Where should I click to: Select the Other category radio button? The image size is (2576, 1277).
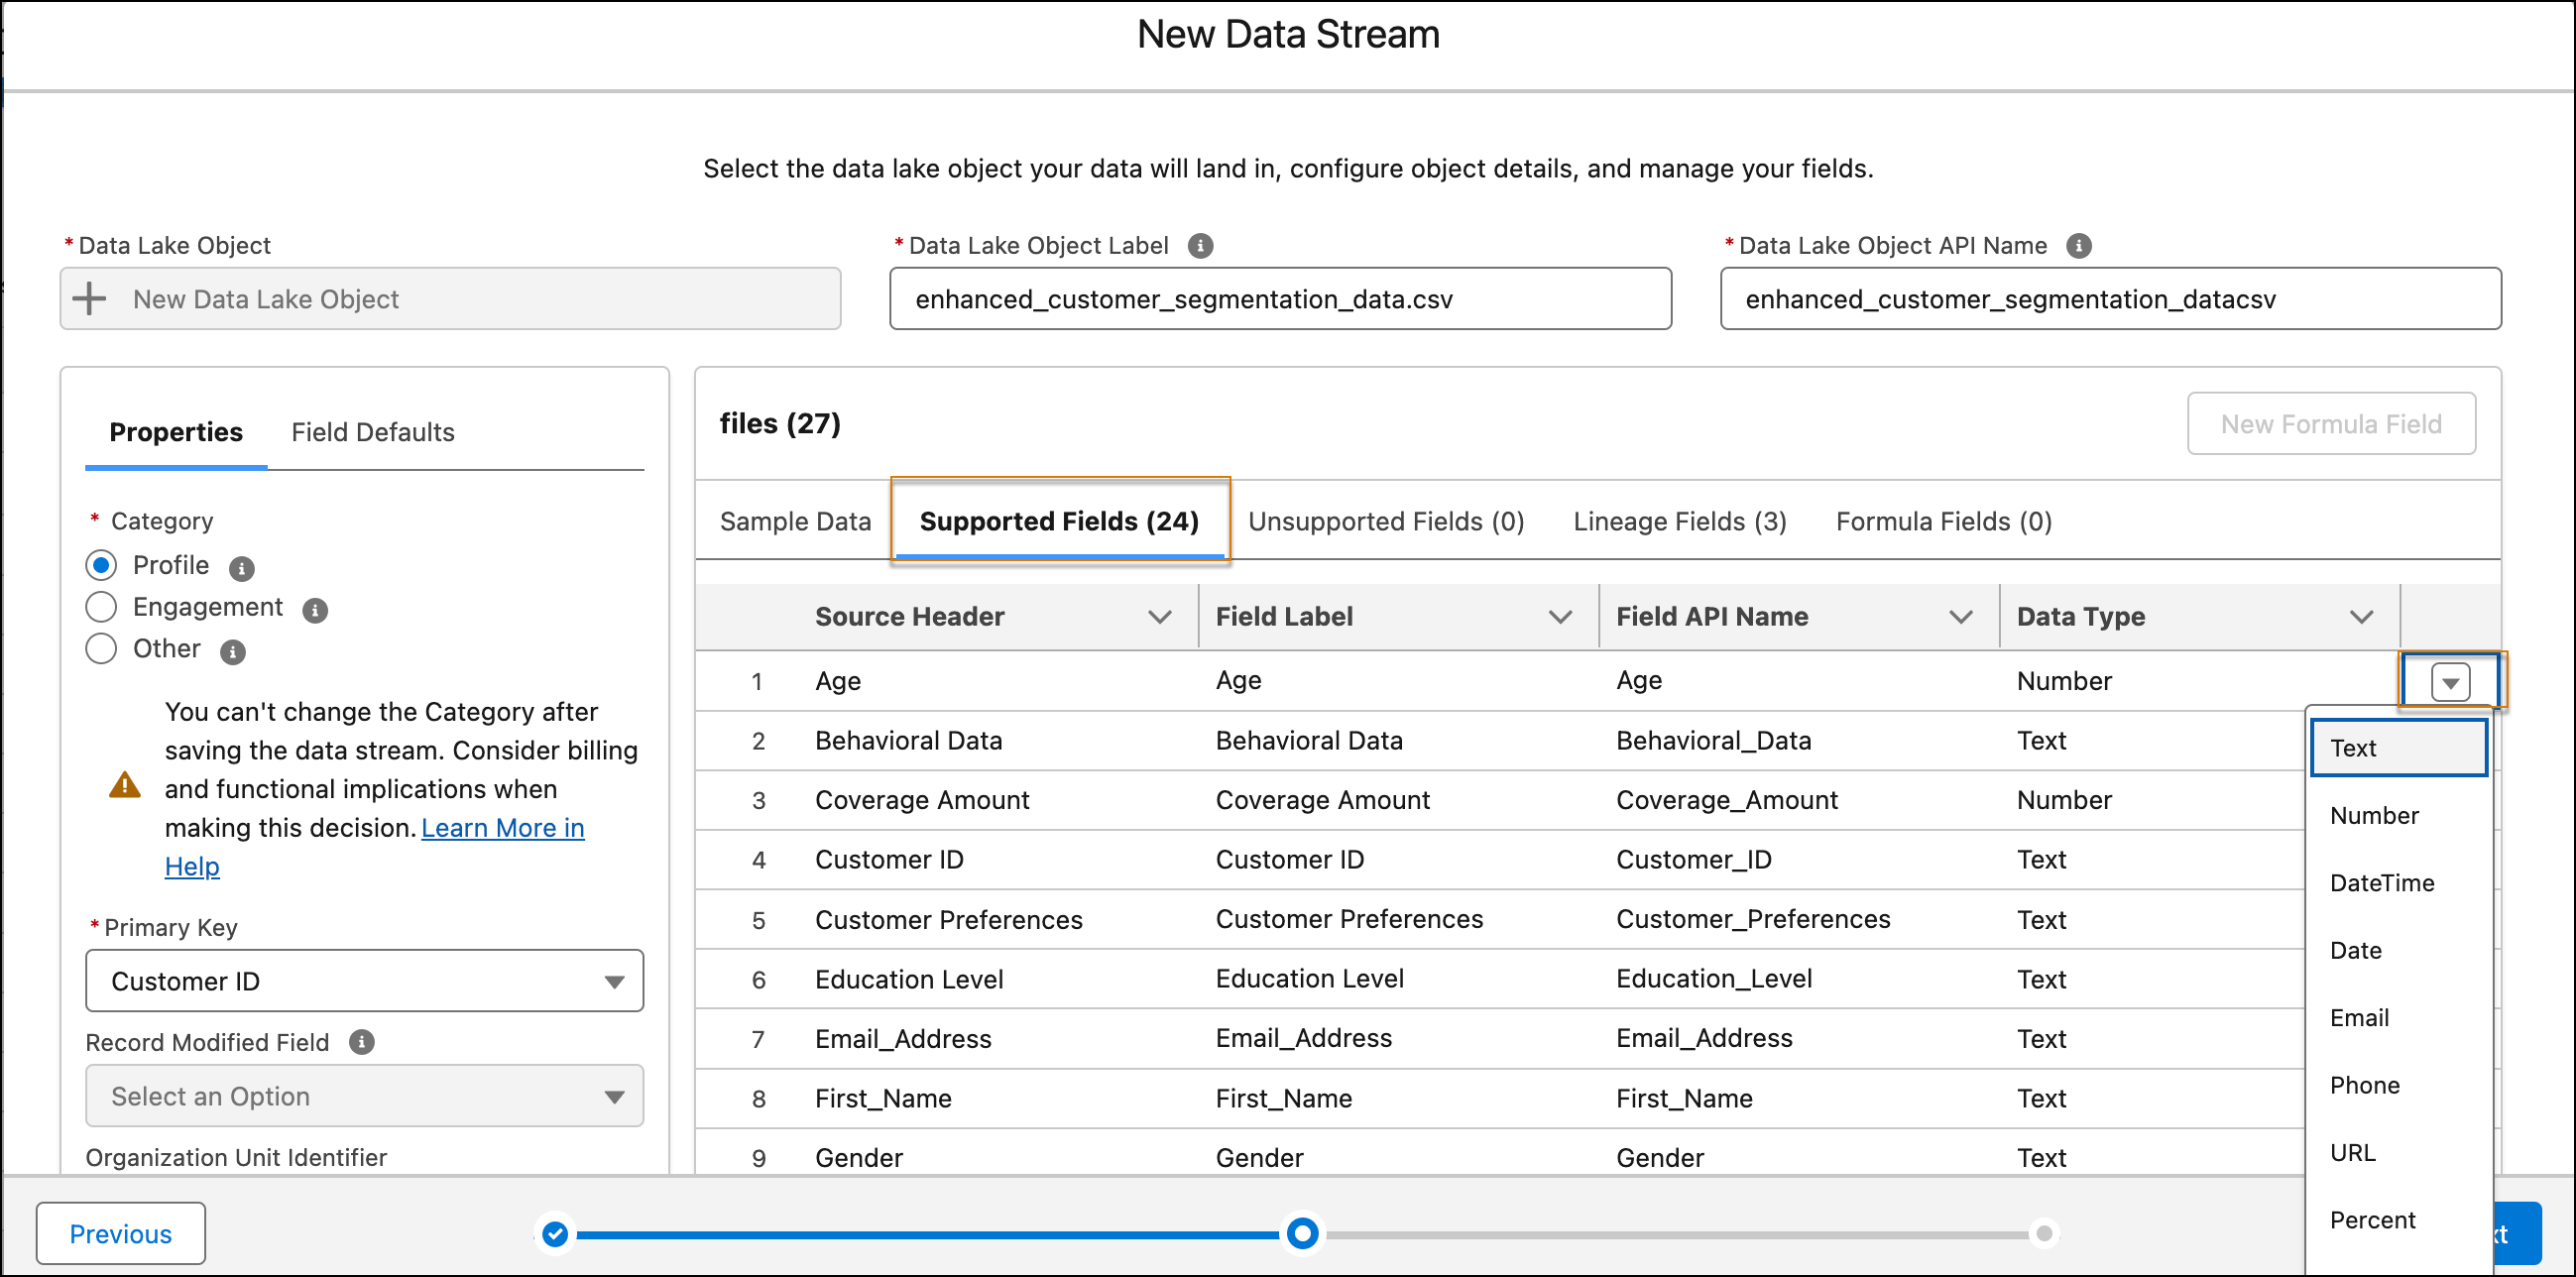point(101,649)
